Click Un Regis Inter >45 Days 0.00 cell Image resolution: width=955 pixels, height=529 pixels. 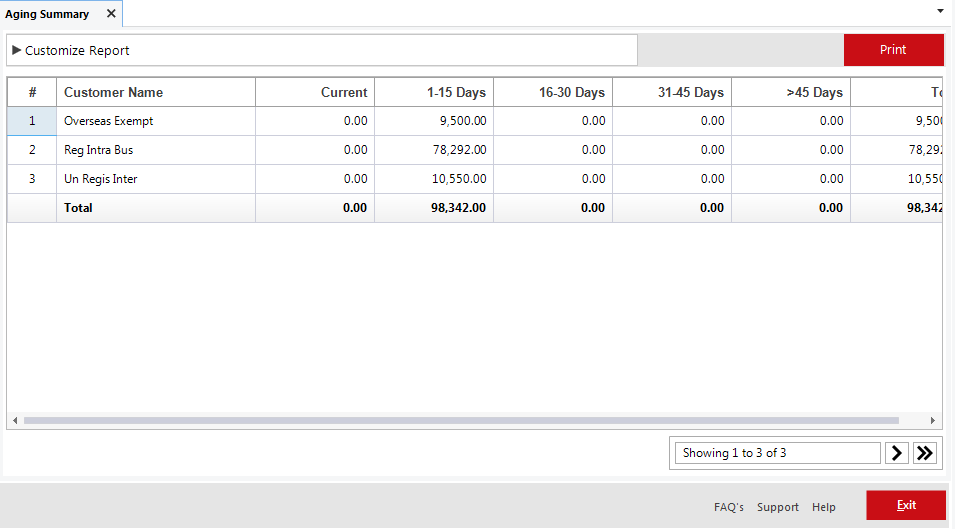791,179
